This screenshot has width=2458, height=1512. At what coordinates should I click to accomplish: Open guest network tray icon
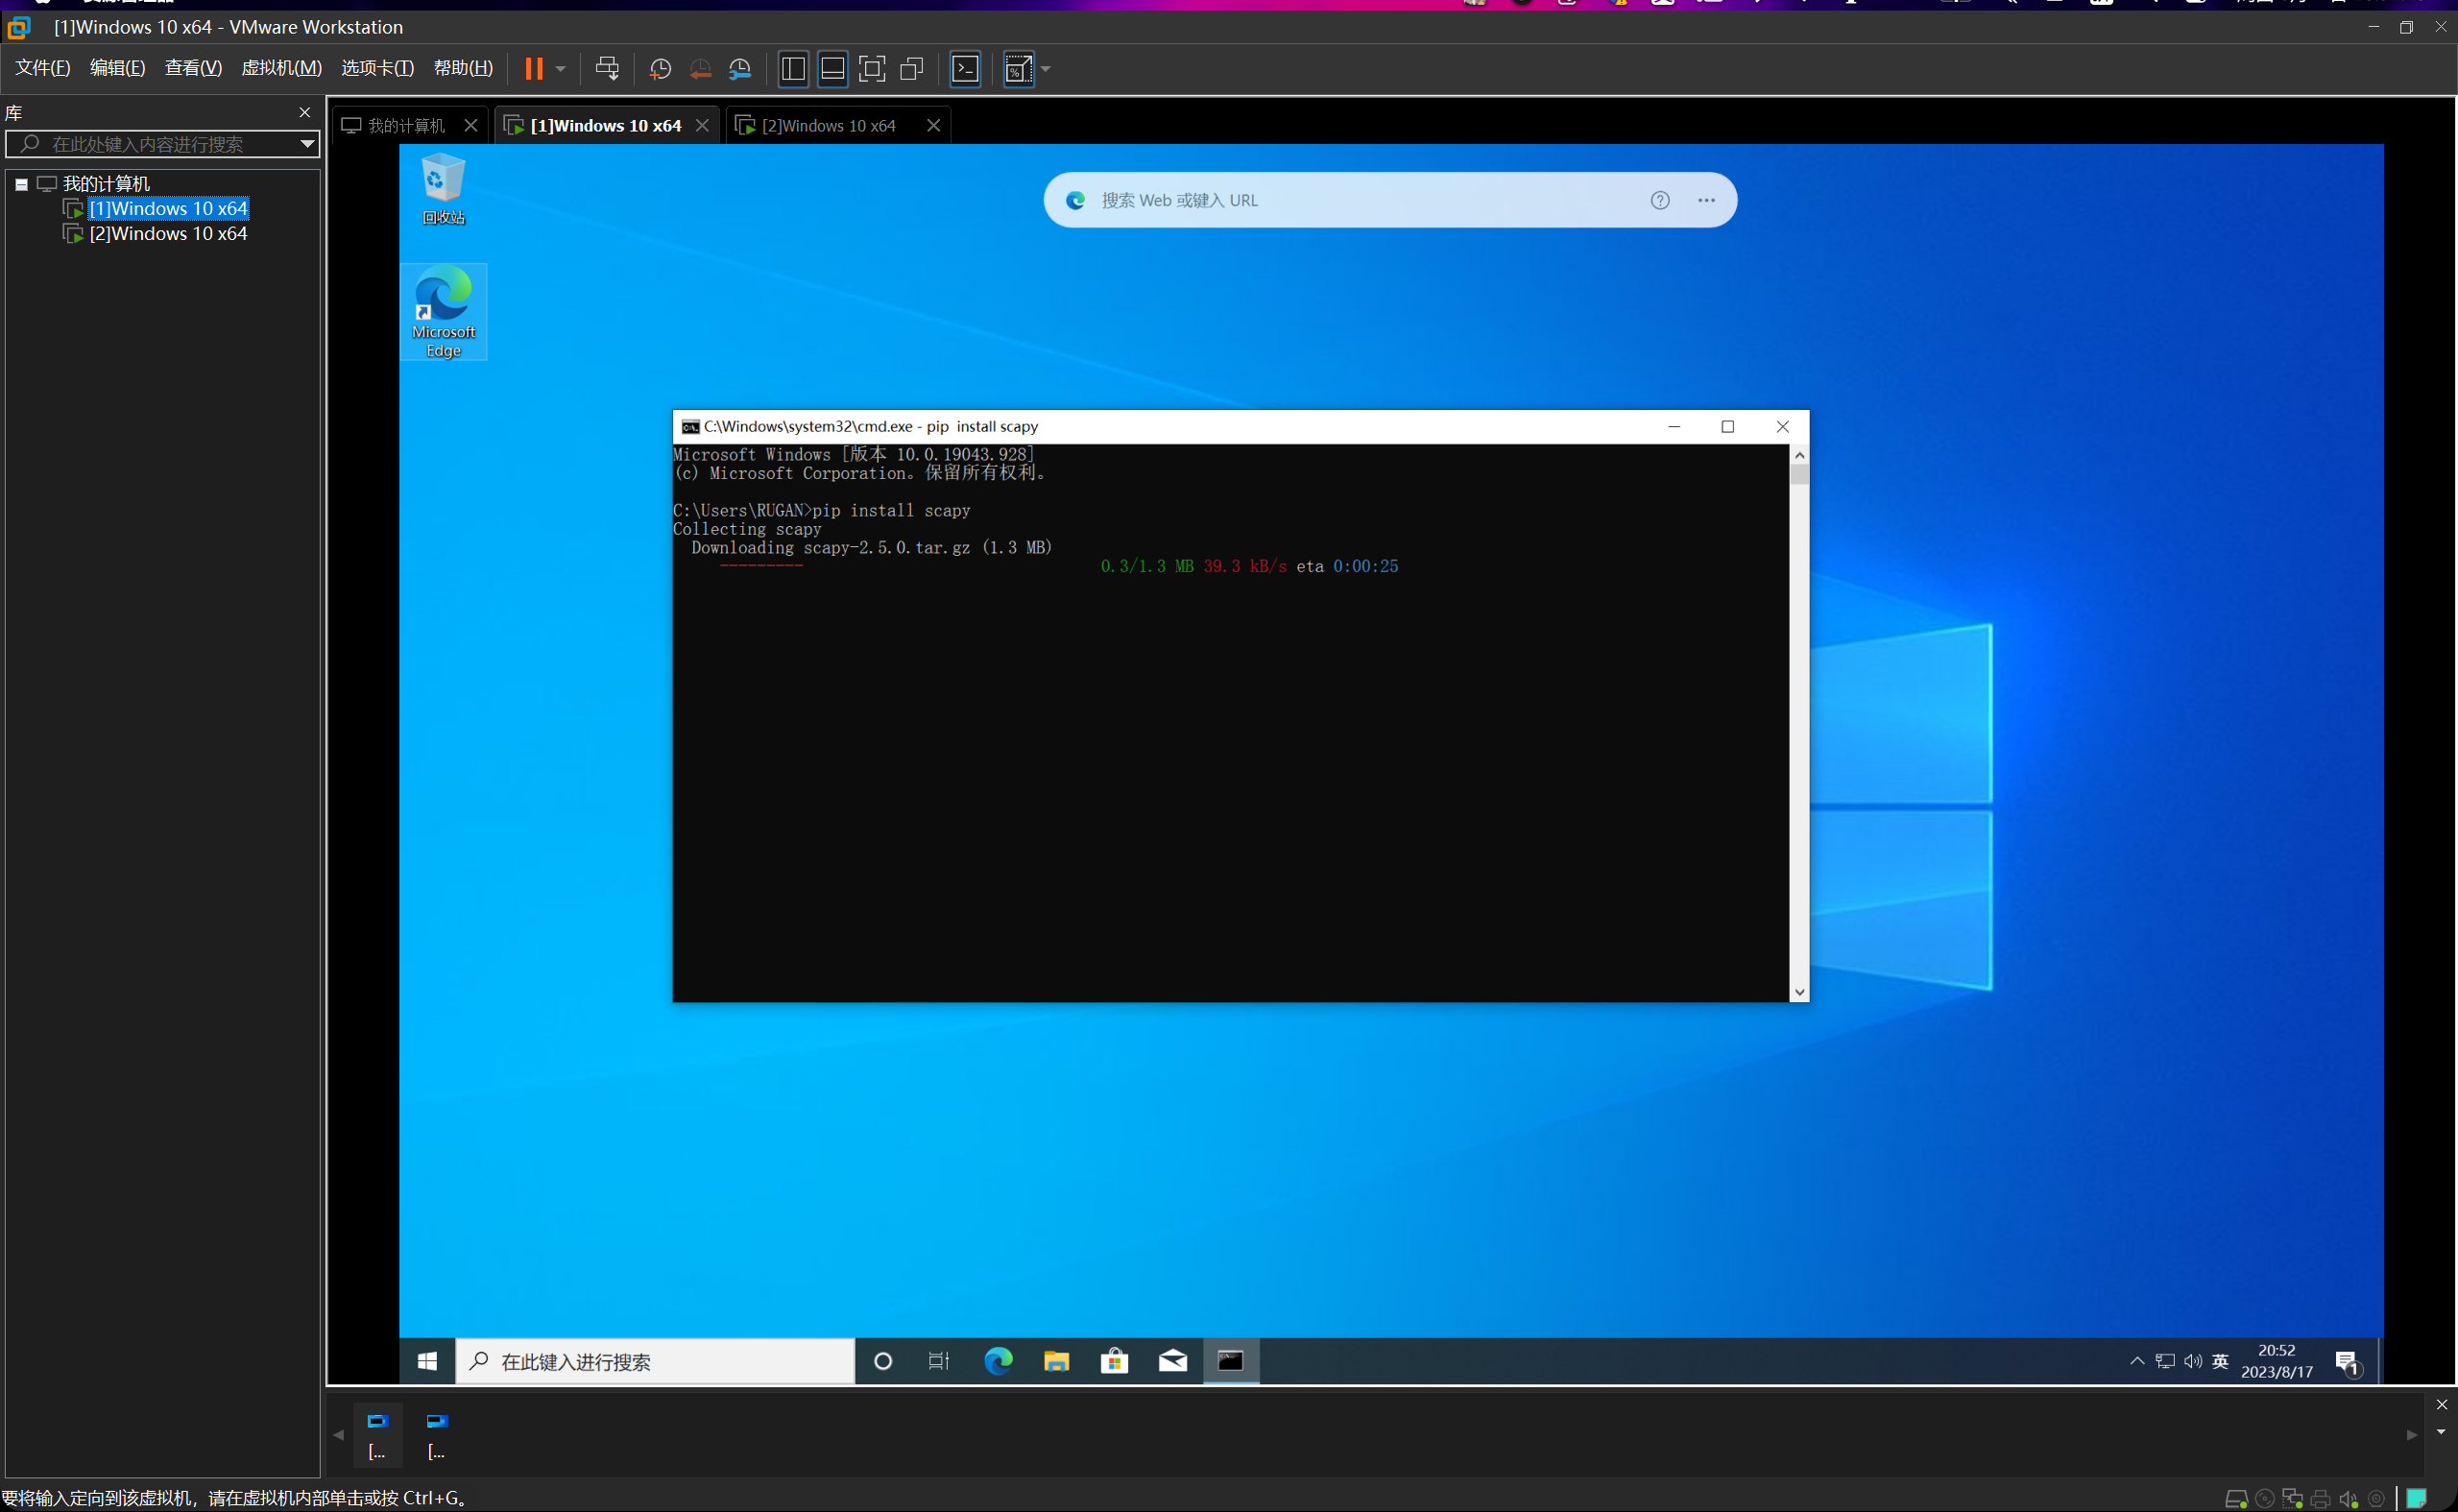coord(2165,1361)
